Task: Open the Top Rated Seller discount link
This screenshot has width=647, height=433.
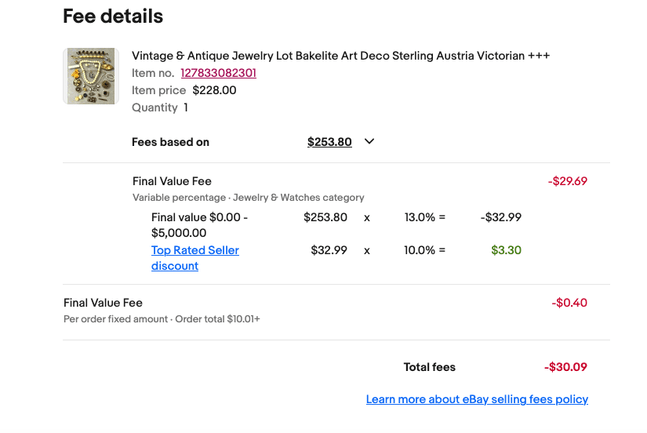Action: coord(195,258)
